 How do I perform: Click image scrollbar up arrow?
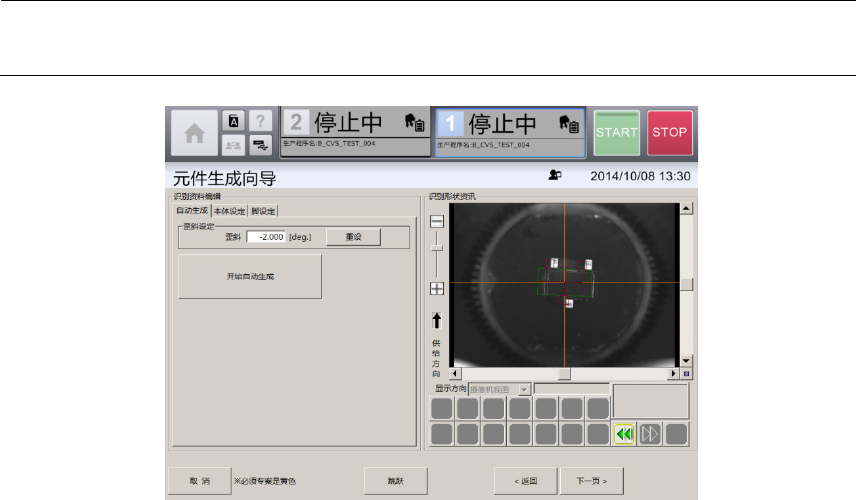(686, 209)
